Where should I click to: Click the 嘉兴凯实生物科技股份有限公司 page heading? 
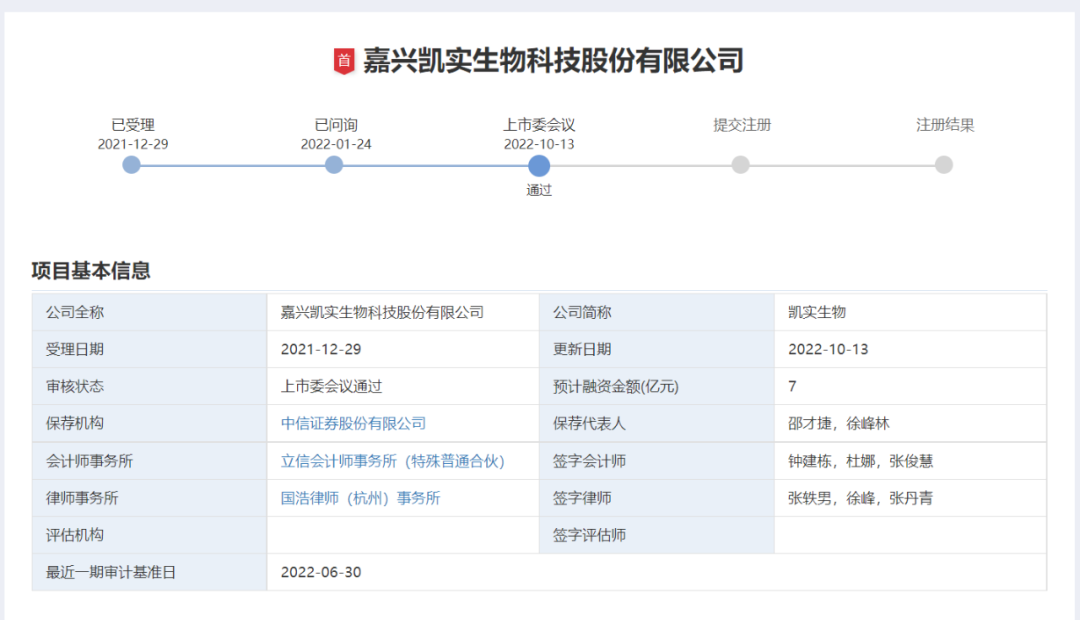click(x=553, y=61)
